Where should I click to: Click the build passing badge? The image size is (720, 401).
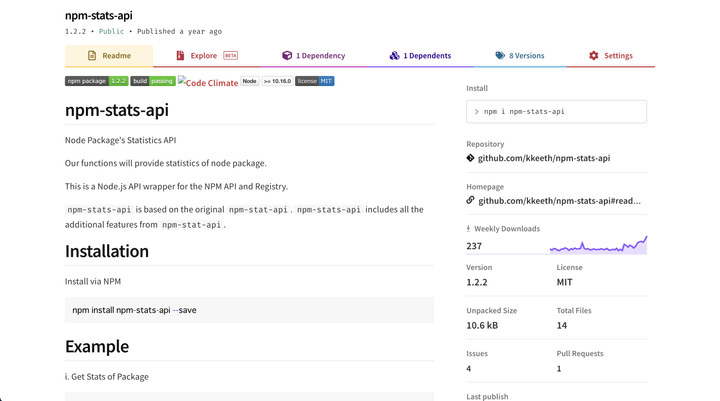(153, 81)
